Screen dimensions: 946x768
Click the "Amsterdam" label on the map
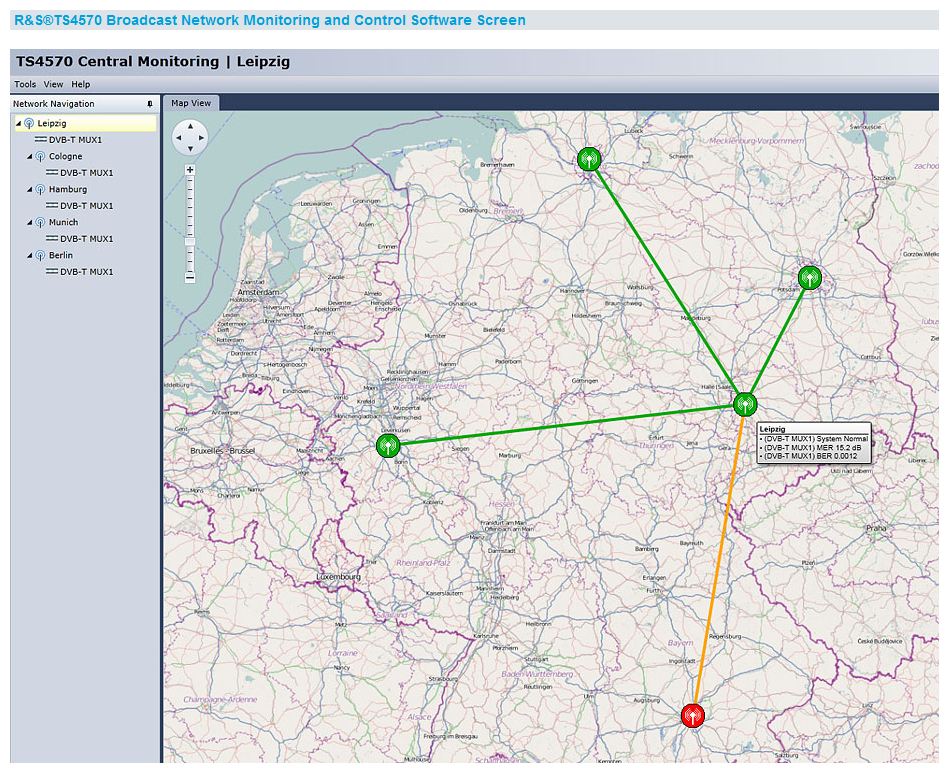(258, 292)
